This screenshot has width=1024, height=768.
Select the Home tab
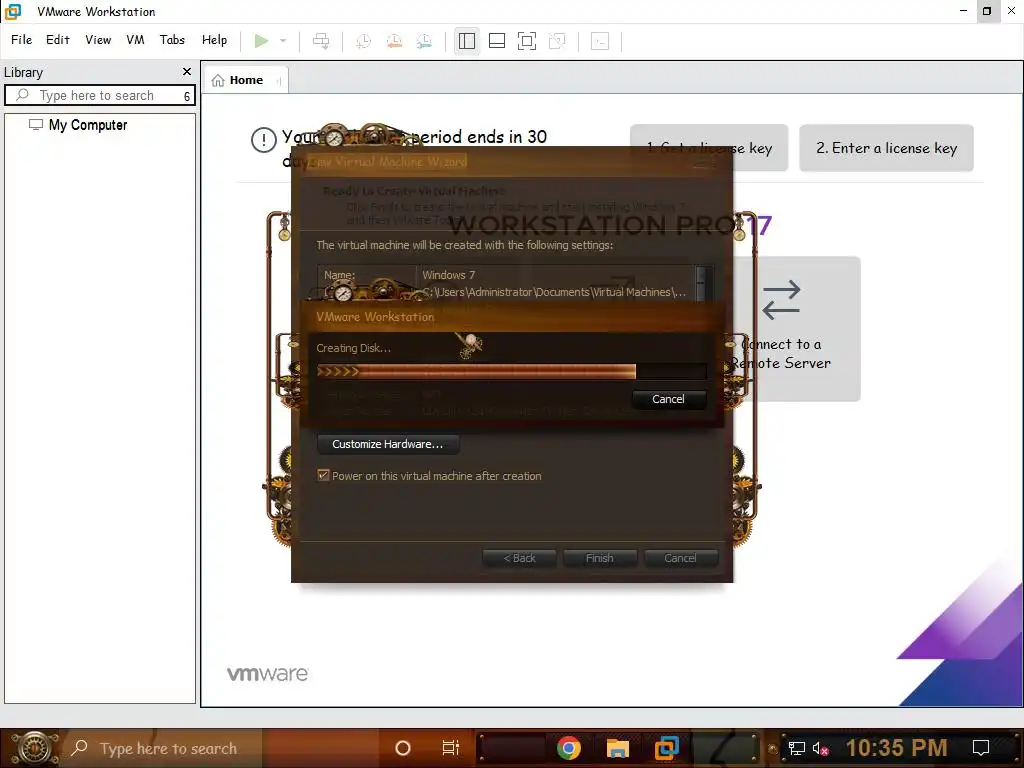(245, 80)
